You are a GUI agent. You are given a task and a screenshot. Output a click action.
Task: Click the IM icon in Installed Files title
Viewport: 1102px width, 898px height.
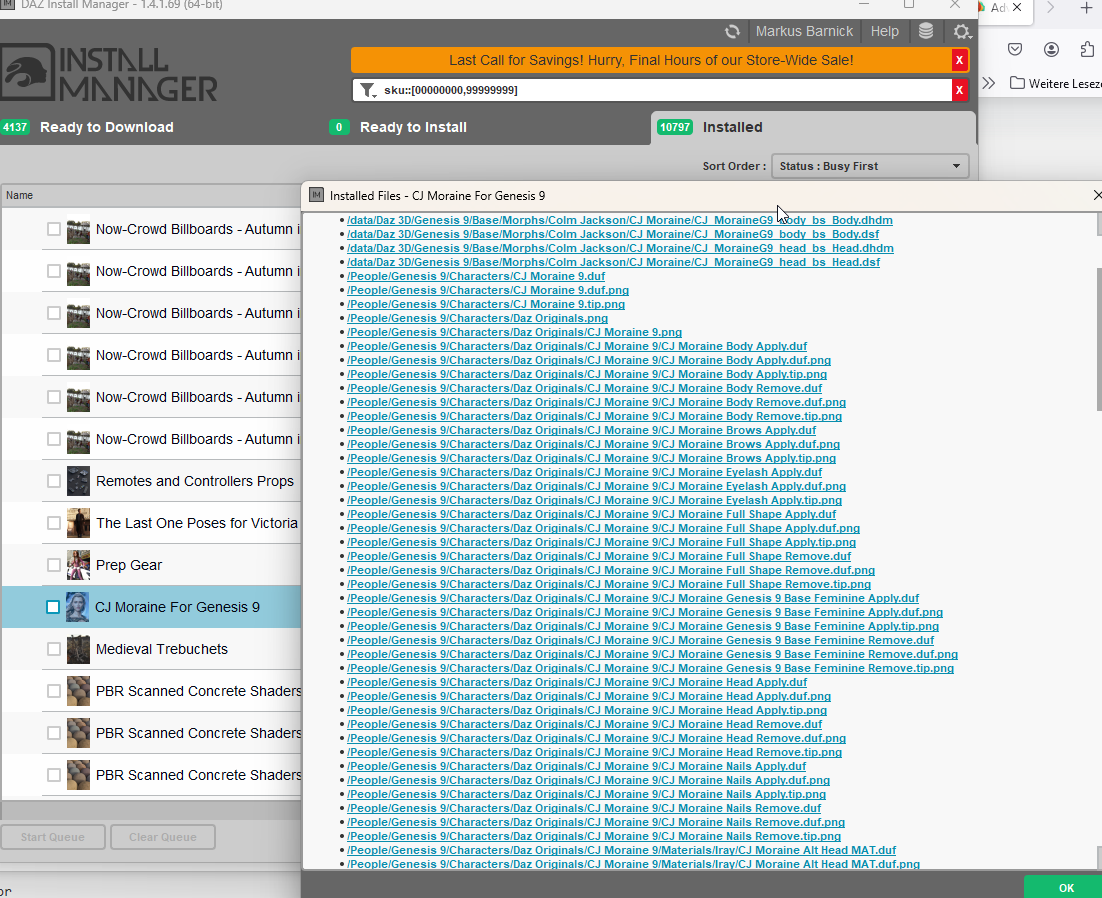tap(316, 195)
